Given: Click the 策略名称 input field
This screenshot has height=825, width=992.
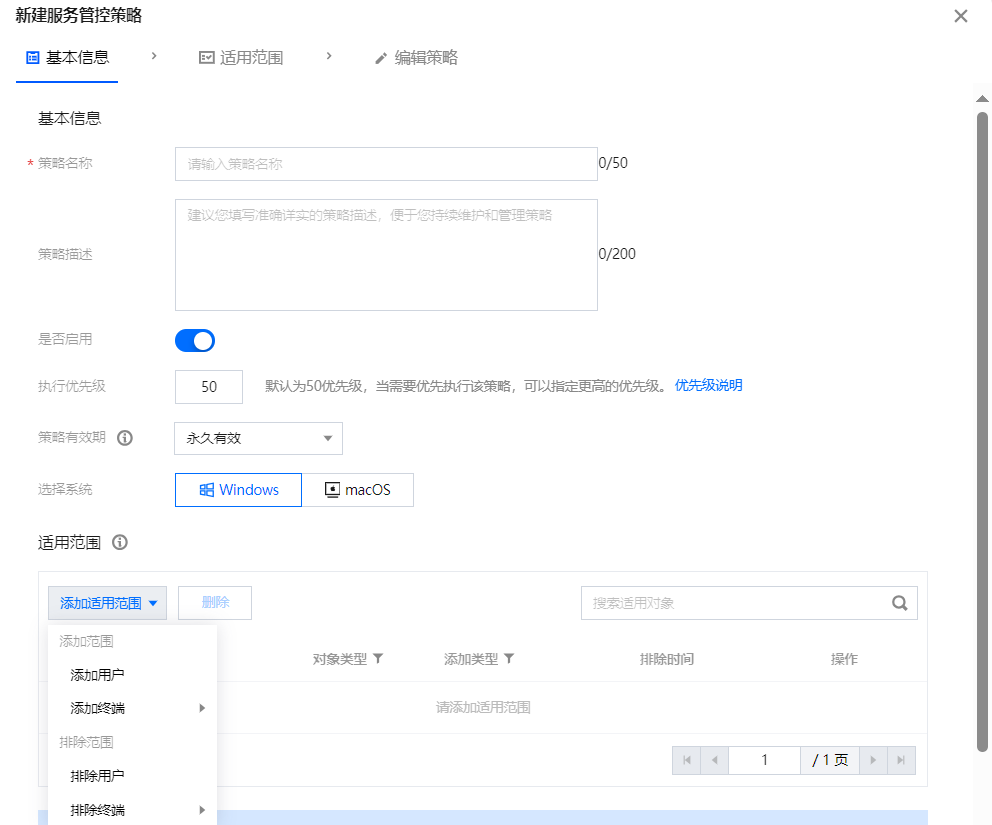Looking at the screenshot, I should (x=386, y=164).
